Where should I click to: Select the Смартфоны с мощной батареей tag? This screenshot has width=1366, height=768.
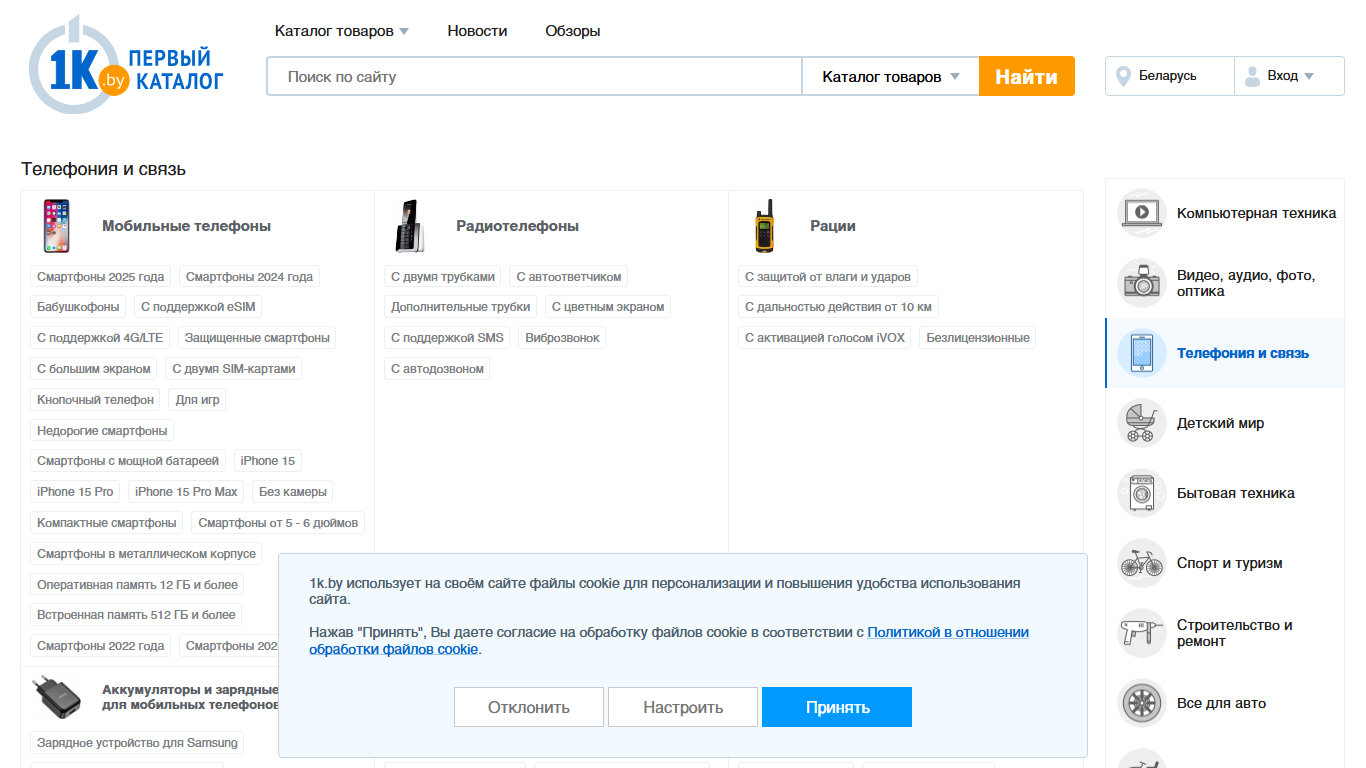pyautogui.click(x=128, y=461)
